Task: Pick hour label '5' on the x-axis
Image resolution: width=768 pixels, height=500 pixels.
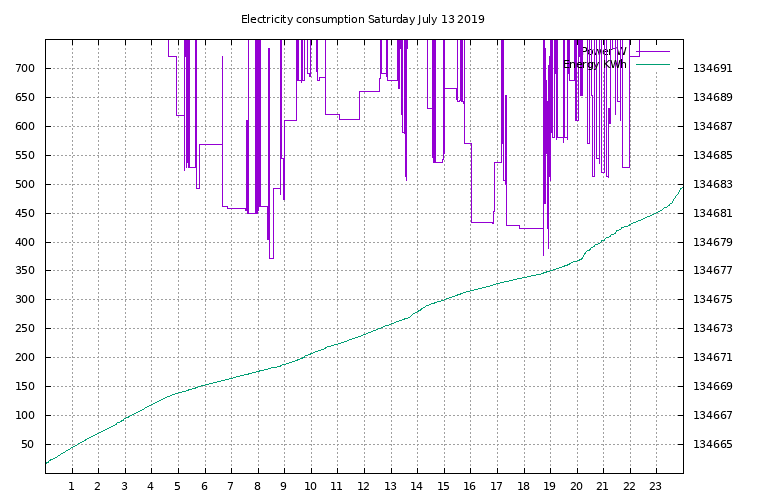Action: click(x=177, y=486)
